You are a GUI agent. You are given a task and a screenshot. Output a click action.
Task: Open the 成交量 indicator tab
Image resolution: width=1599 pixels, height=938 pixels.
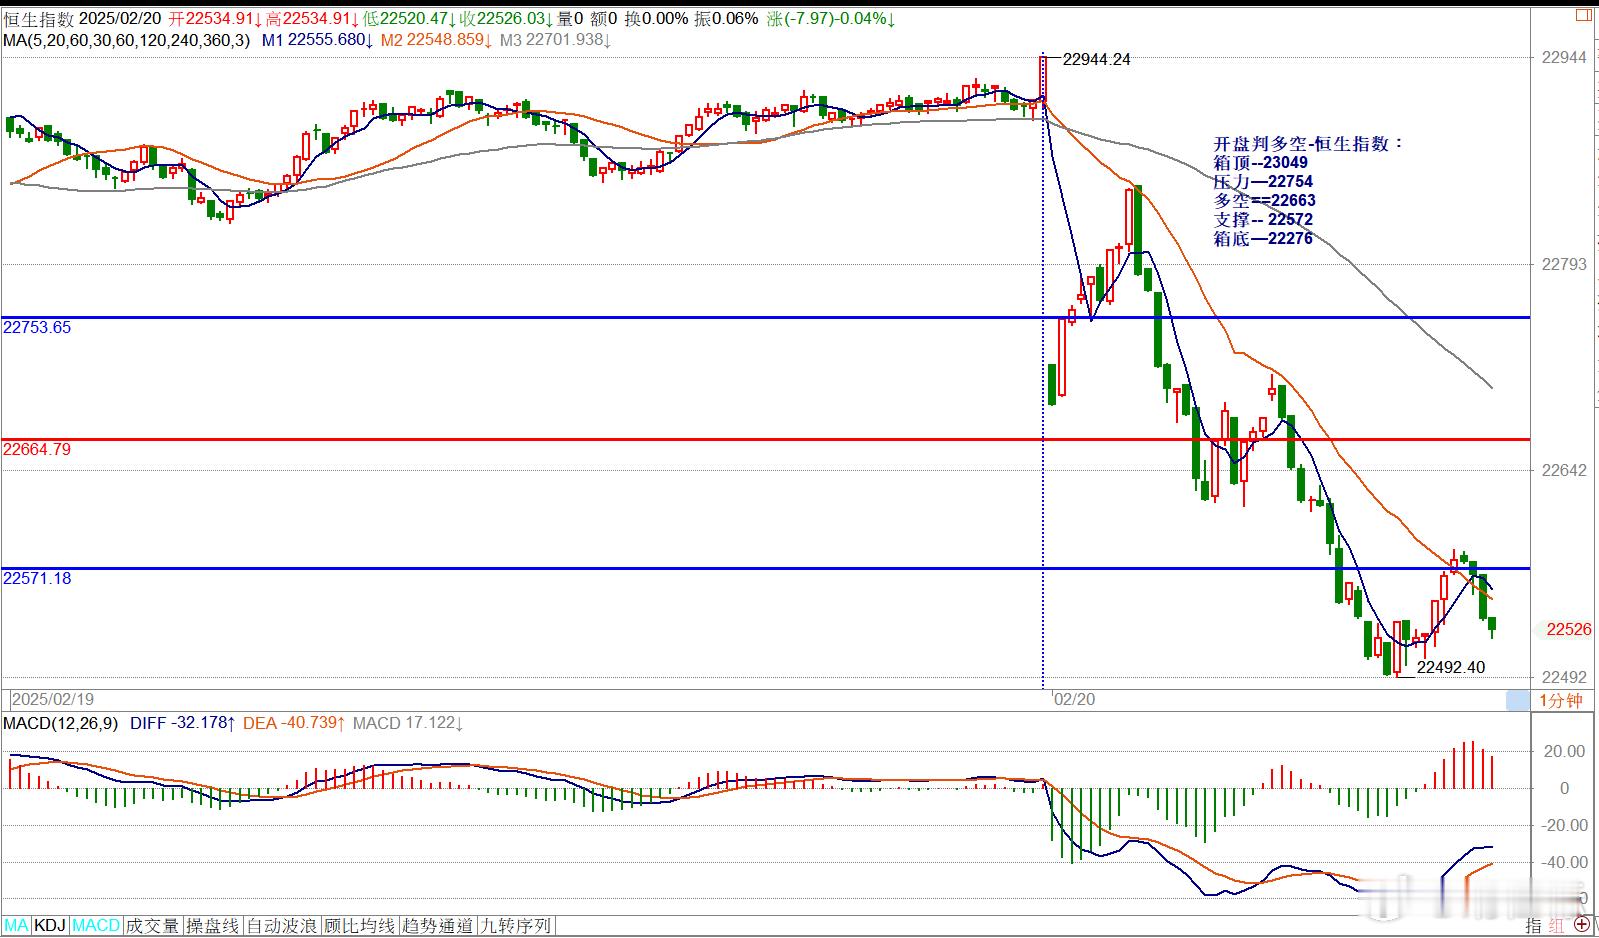click(x=153, y=926)
